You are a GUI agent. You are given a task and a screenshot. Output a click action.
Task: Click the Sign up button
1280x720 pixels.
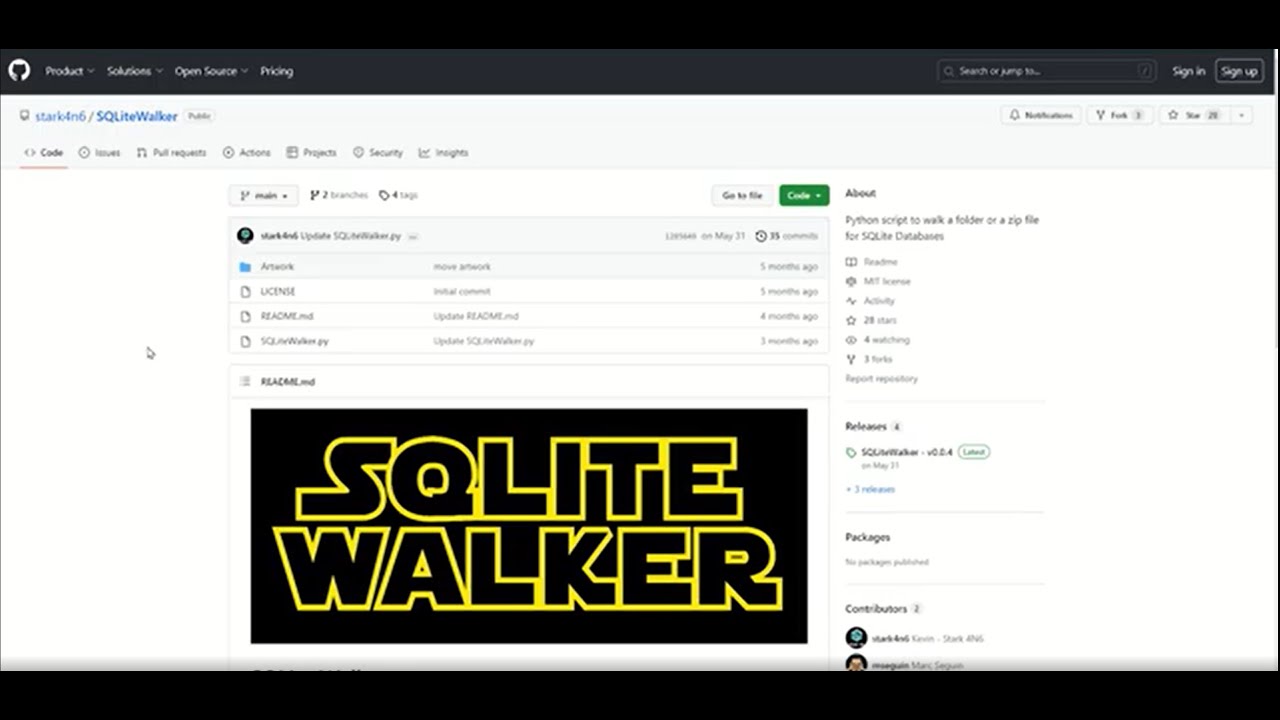(1239, 71)
